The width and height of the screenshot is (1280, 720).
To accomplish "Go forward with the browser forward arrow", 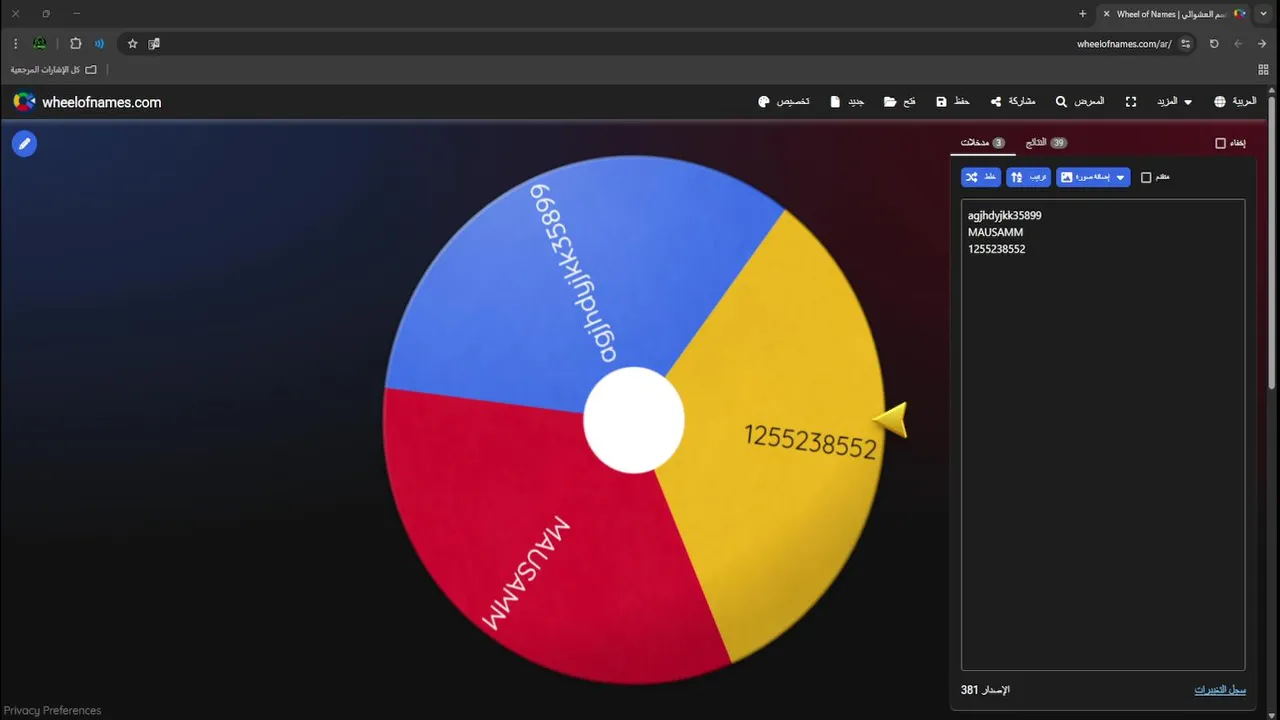I will [1238, 44].
